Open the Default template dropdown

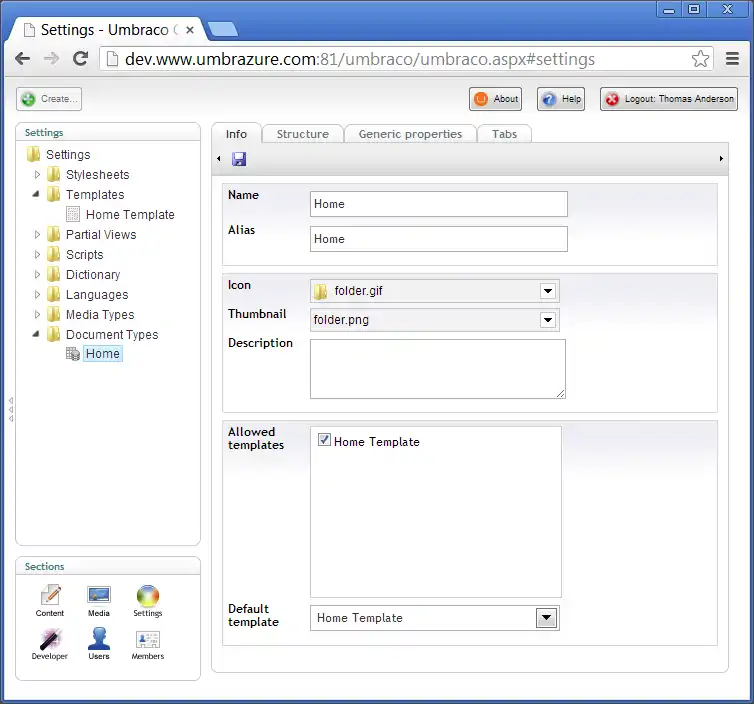tap(546, 618)
